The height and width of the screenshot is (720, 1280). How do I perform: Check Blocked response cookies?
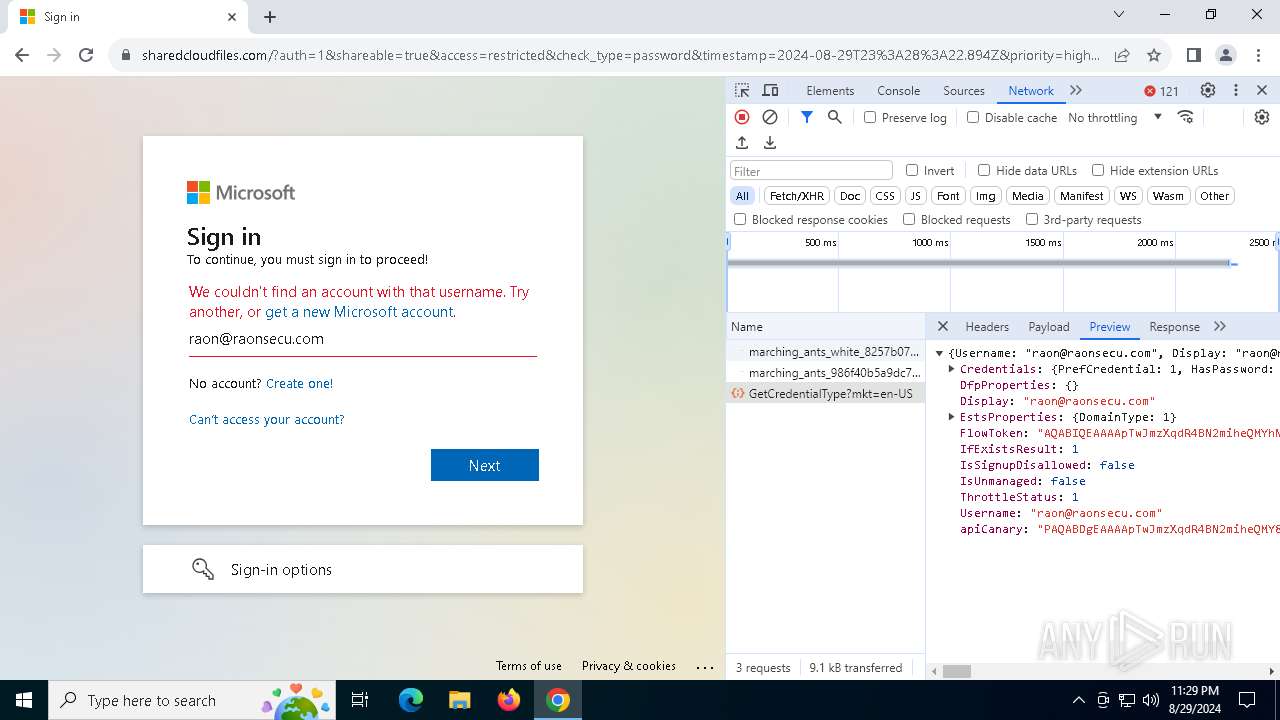click(x=740, y=219)
